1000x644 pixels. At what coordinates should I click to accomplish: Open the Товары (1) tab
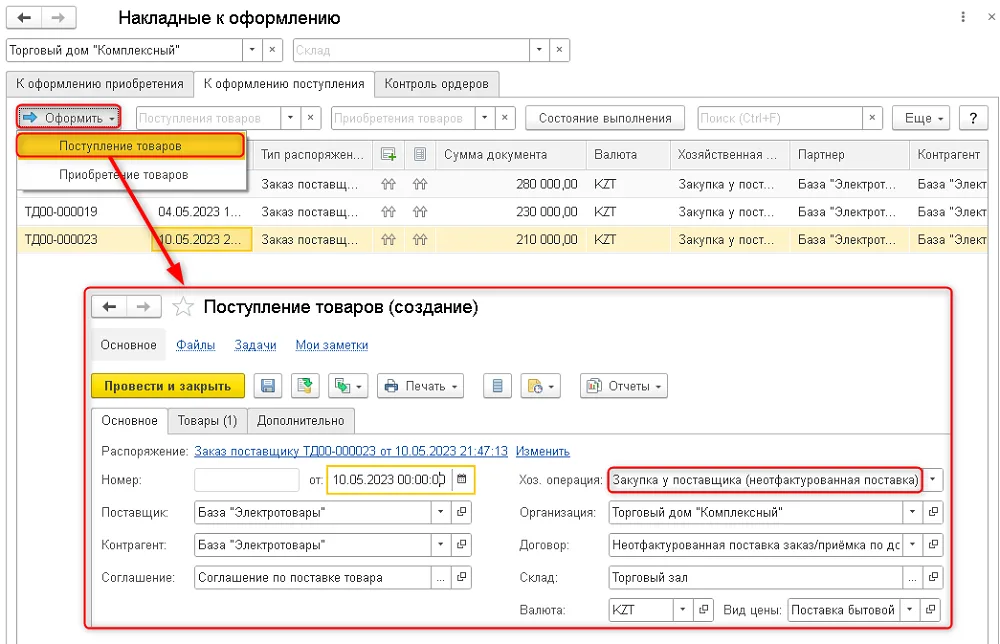(207, 420)
